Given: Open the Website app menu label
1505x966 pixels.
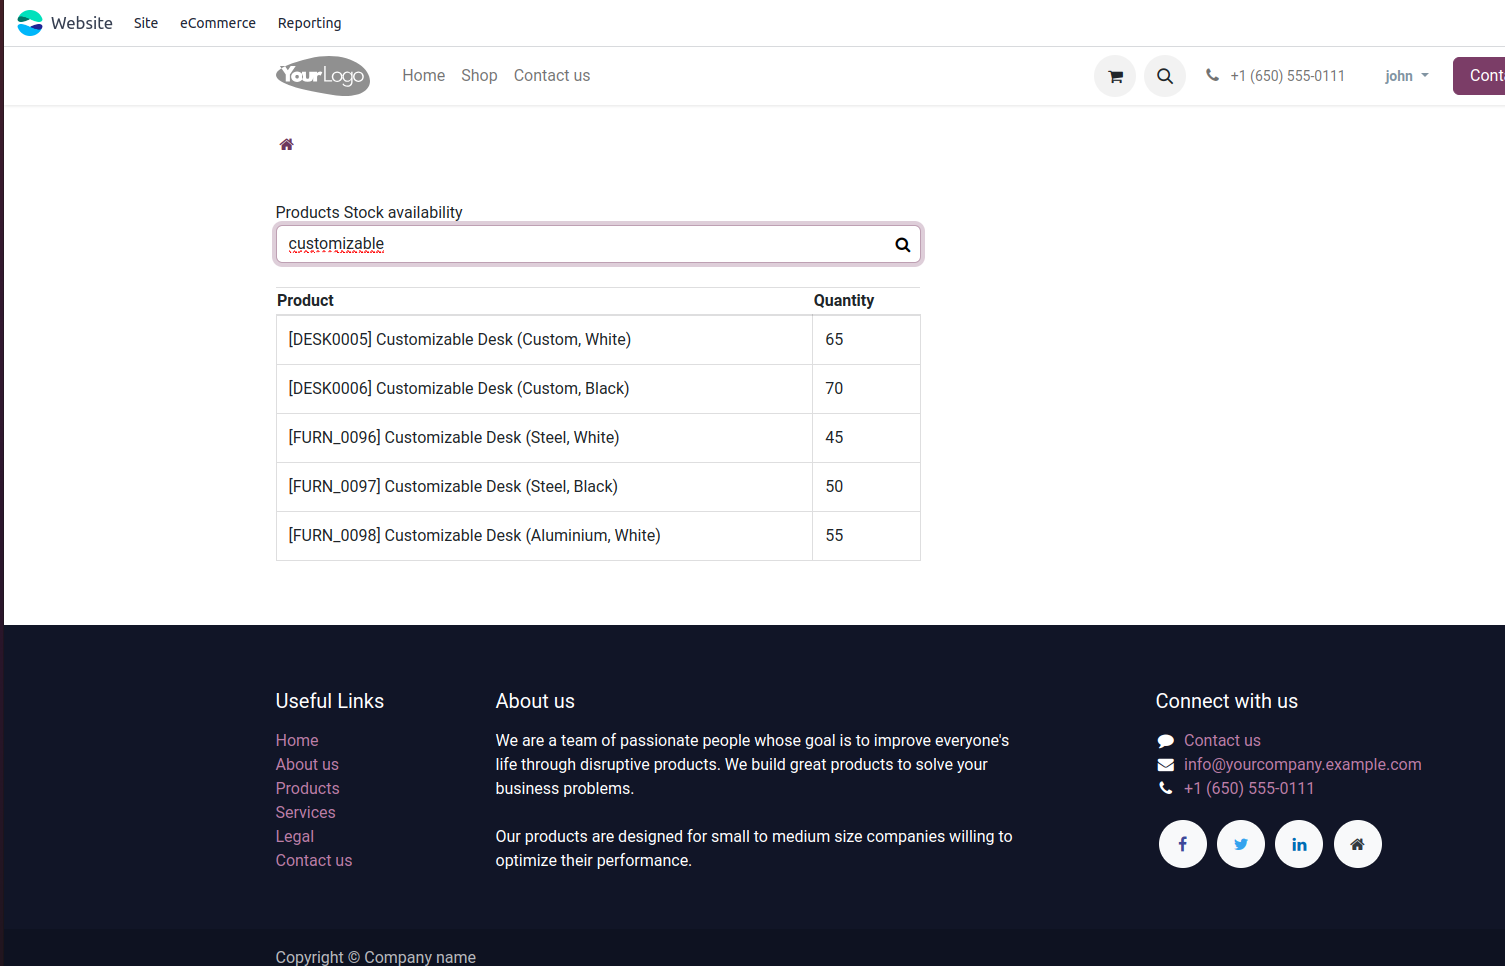Looking at the screenshot, I should pyautogui.click(x=82, y=23).
